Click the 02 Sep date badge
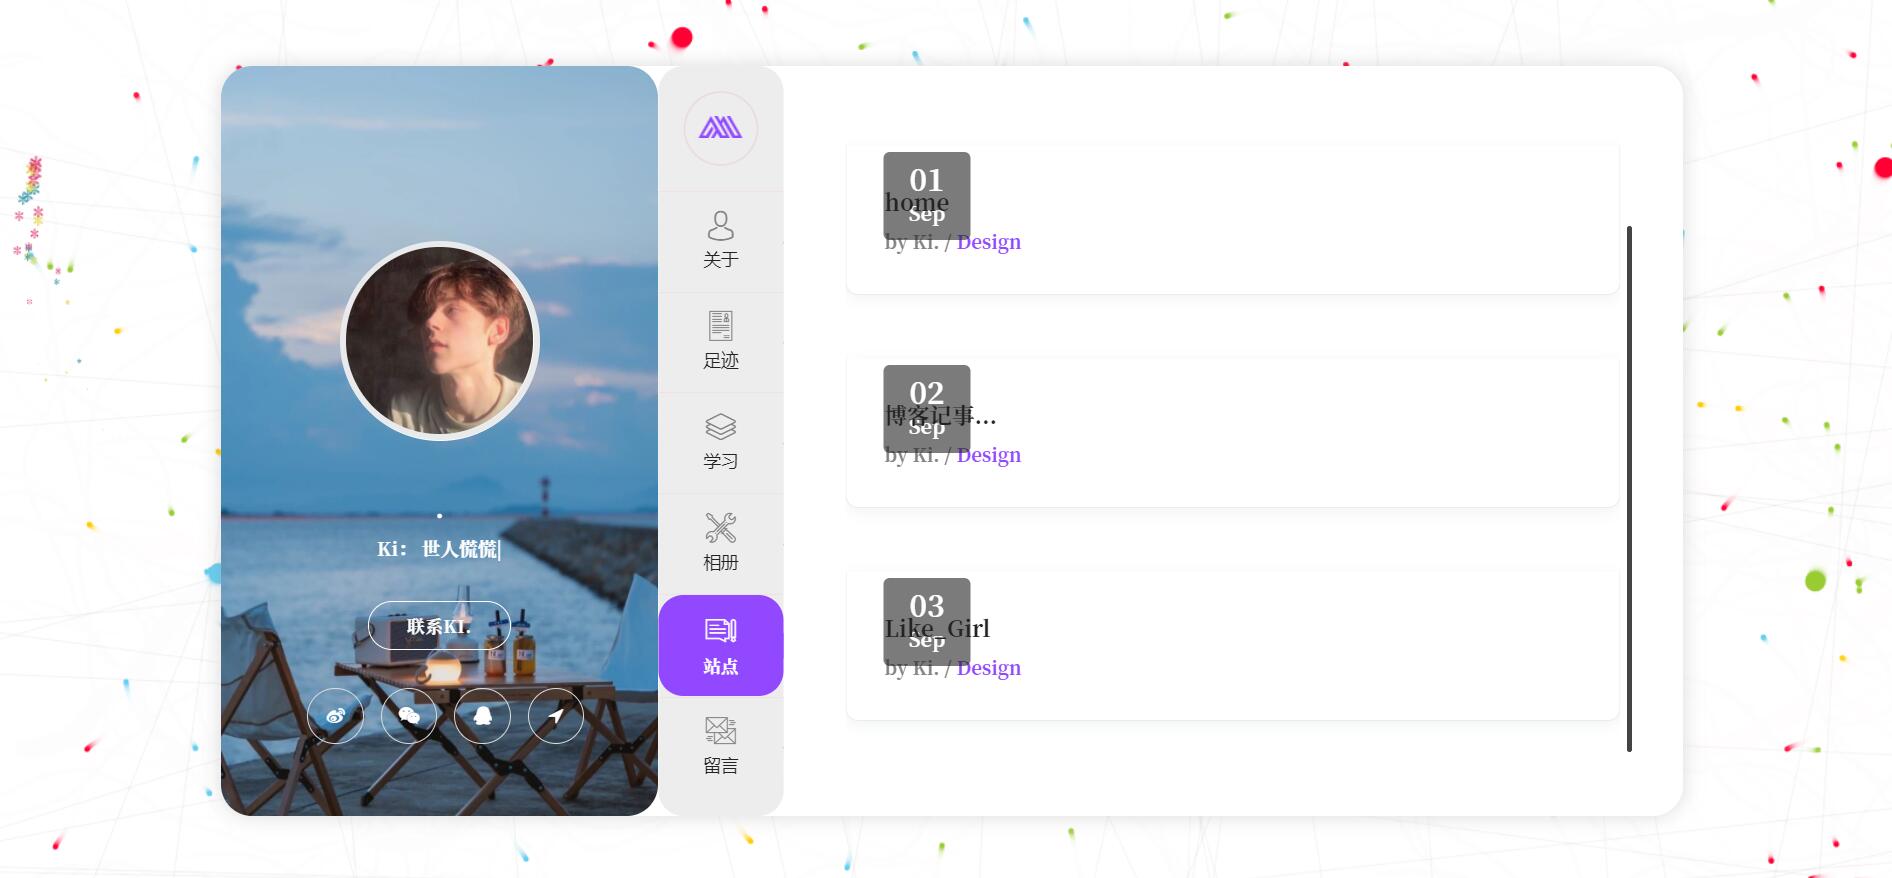The width and height of the screenshot is (1892, 878). tap(927, 409)
